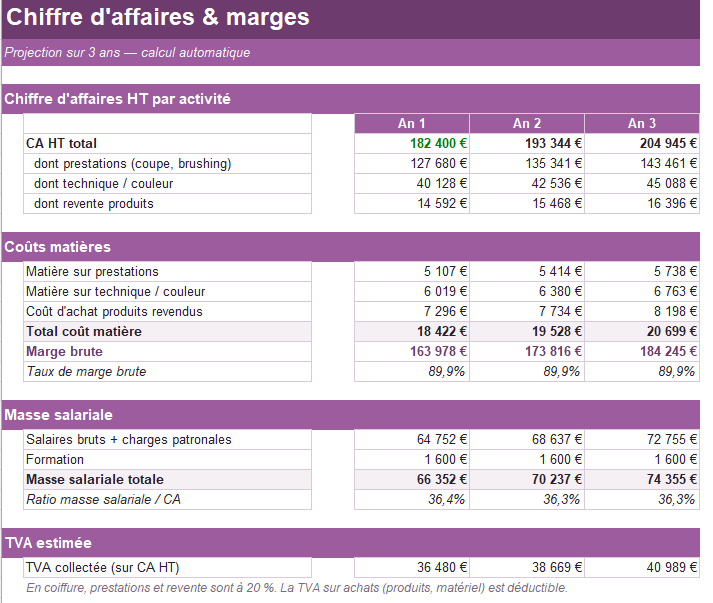This screenshot has width=713, height=603.
Task: Select 'Salaires bruts + charges patronales' label
Action: 167,439
